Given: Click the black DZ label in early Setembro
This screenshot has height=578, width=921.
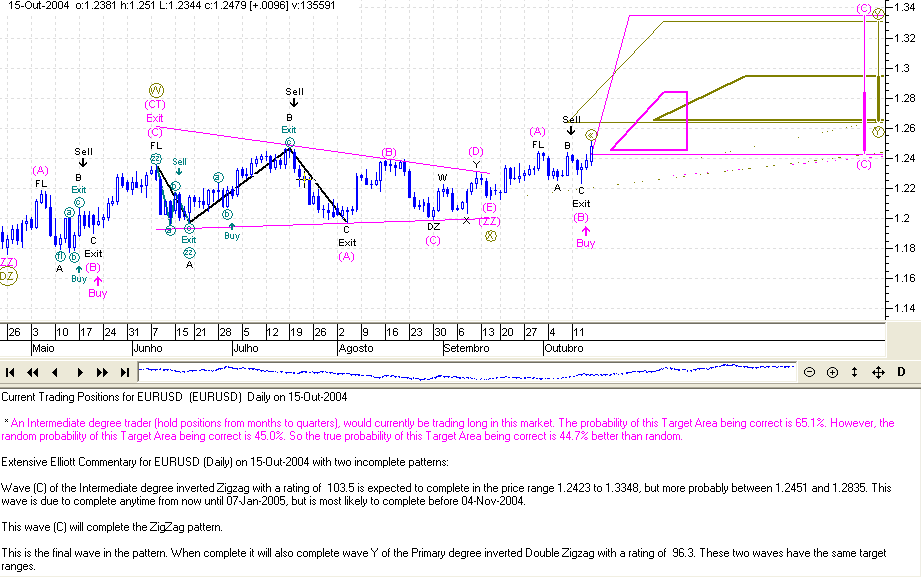Looking at the screenshot, I should 433,227.
